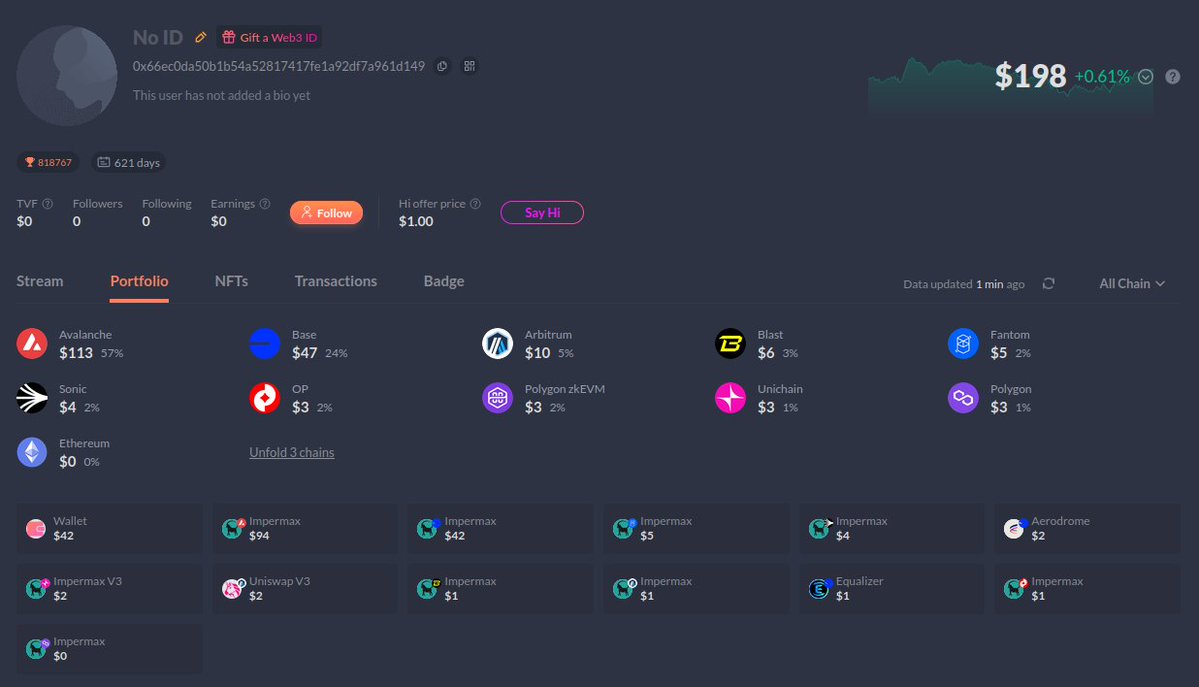Open the Hi offer price help icon
This screenshot has width=1199, height=687.
pyautogui.click(x=475, y=203)
